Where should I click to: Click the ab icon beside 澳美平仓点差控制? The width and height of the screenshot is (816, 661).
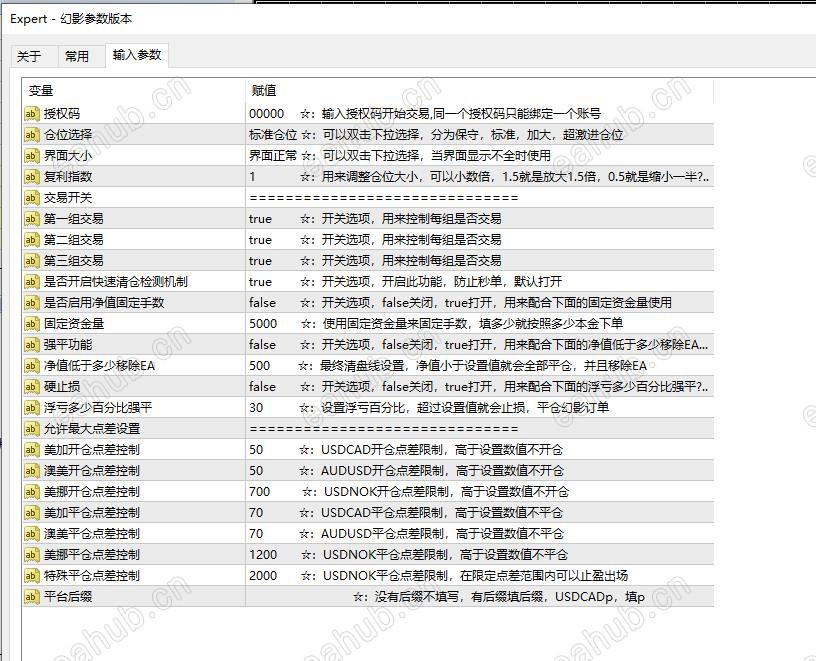pyautogui.click(x=31, y=533)
